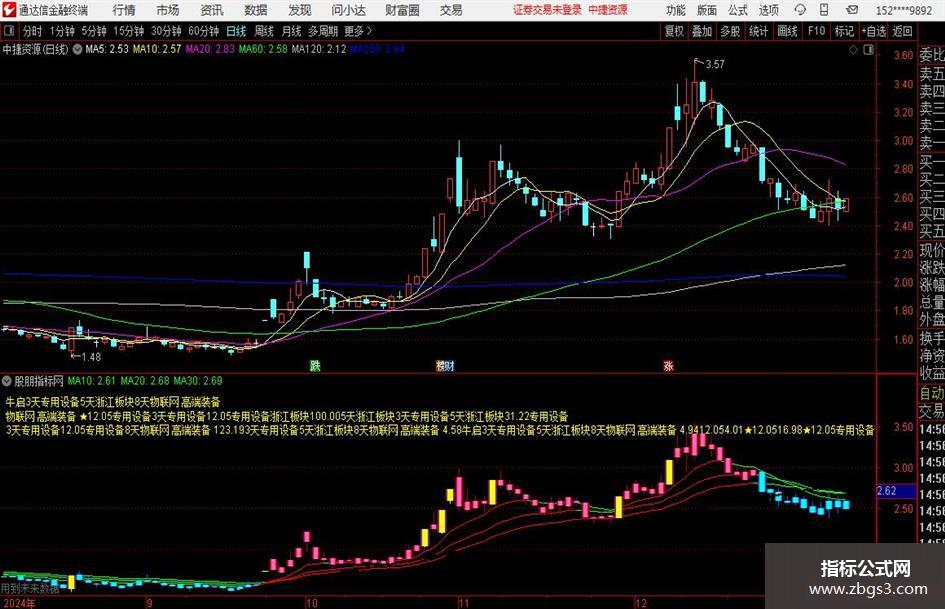
Task: Open the 多周期 multi-period view
Action: point(323,31)
